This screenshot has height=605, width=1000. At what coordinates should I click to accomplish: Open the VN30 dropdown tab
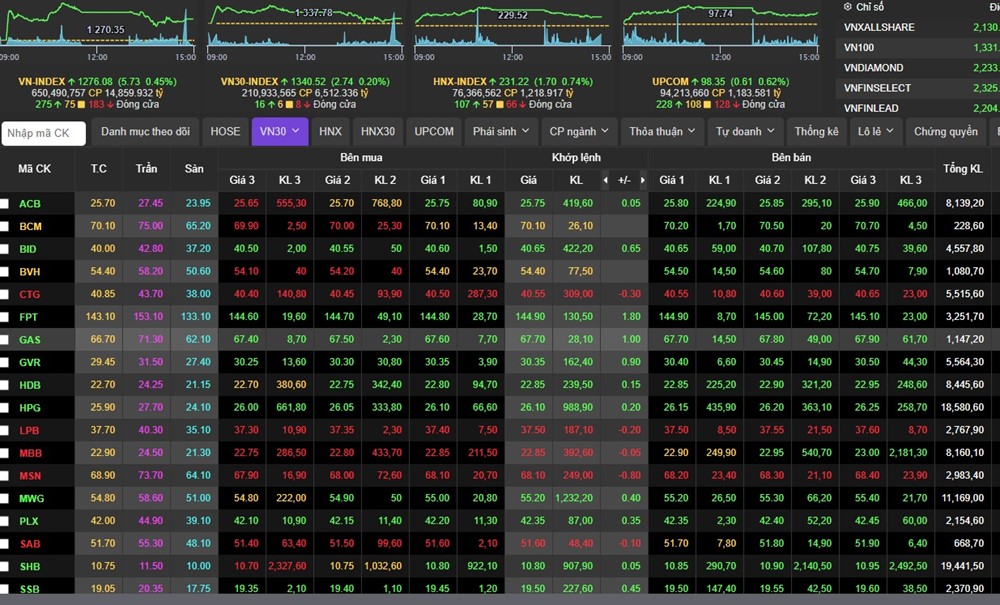point(279,131)
